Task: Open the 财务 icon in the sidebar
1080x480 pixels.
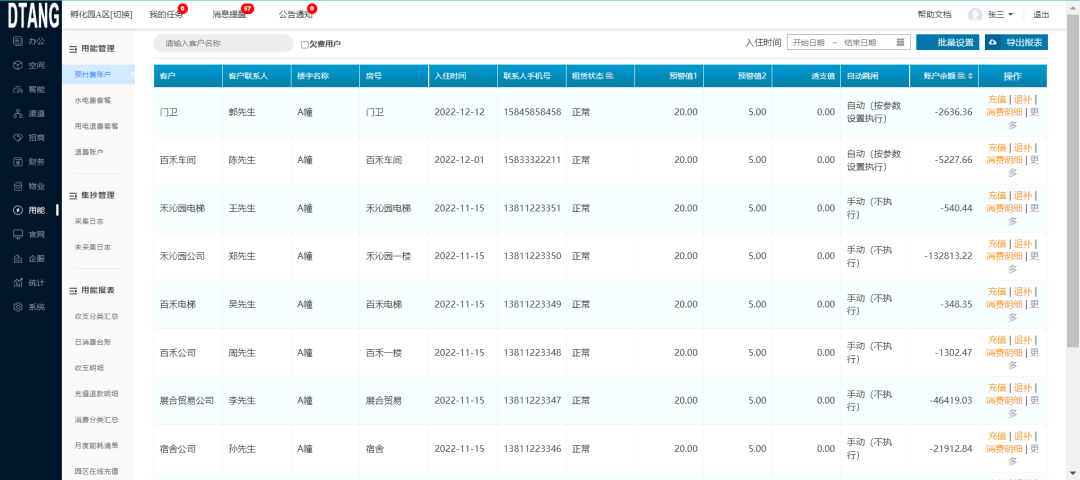Action: [x=19, y=162]
